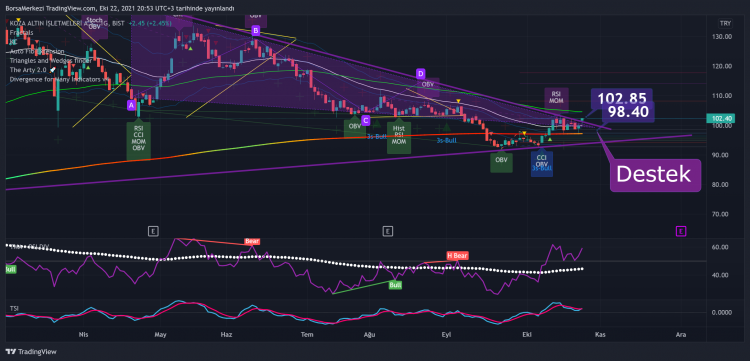Click the Auto Fib Extension legend entry
This screenshot has height=361, width=750.
[x=37, y=51]
